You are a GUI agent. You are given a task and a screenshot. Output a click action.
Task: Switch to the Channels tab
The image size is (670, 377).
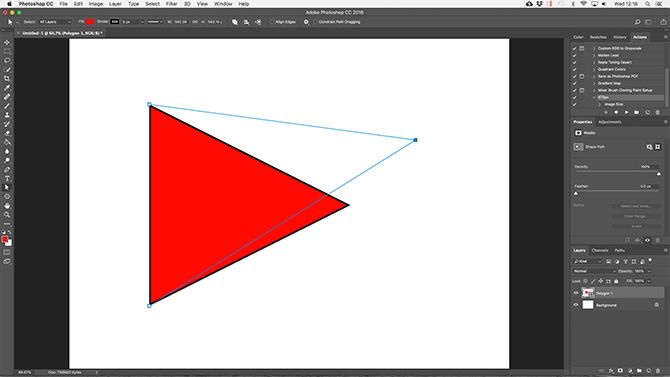pyautogui.click(x=599, y=250)
